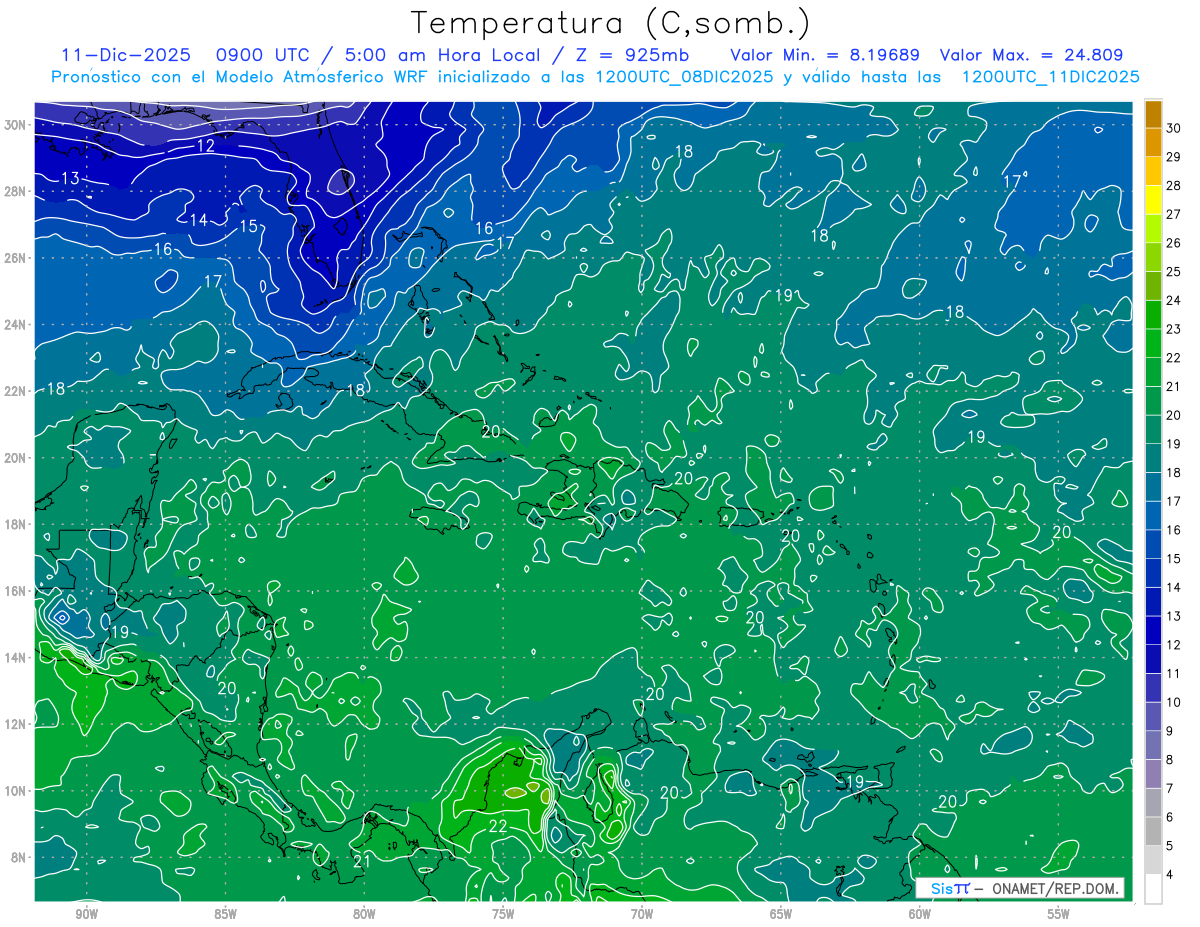Click the '30N' latitude axis label
This screenshot has height=927, width=1200.
tap(15, 125)
